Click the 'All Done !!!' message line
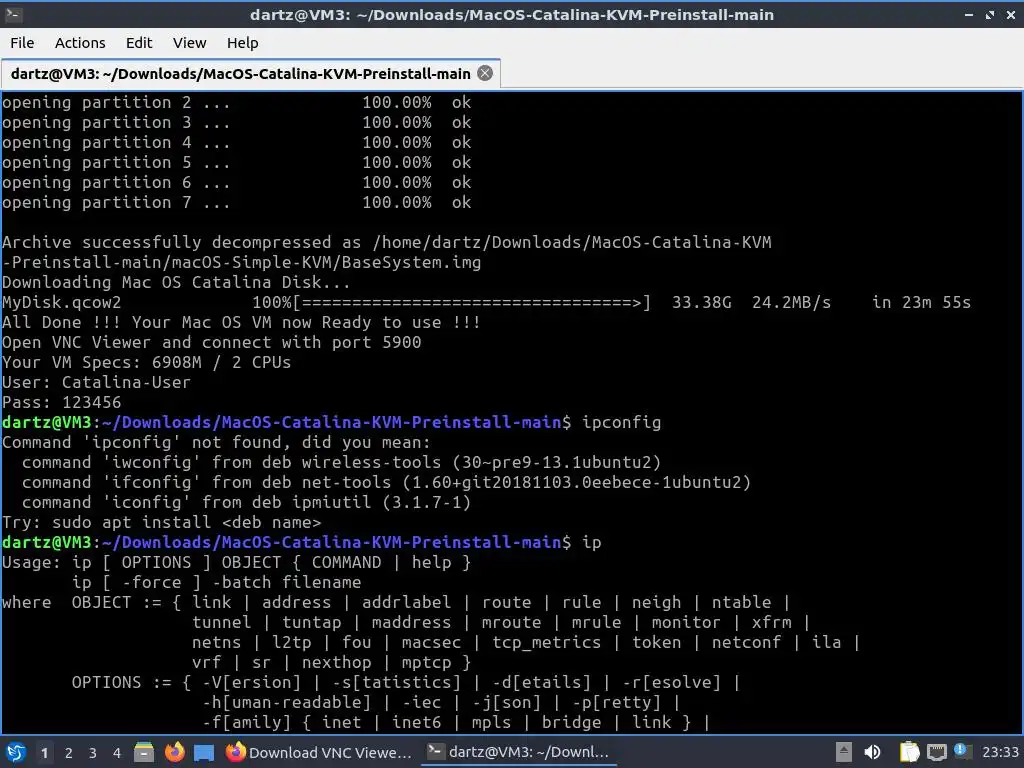 point(241,323)
